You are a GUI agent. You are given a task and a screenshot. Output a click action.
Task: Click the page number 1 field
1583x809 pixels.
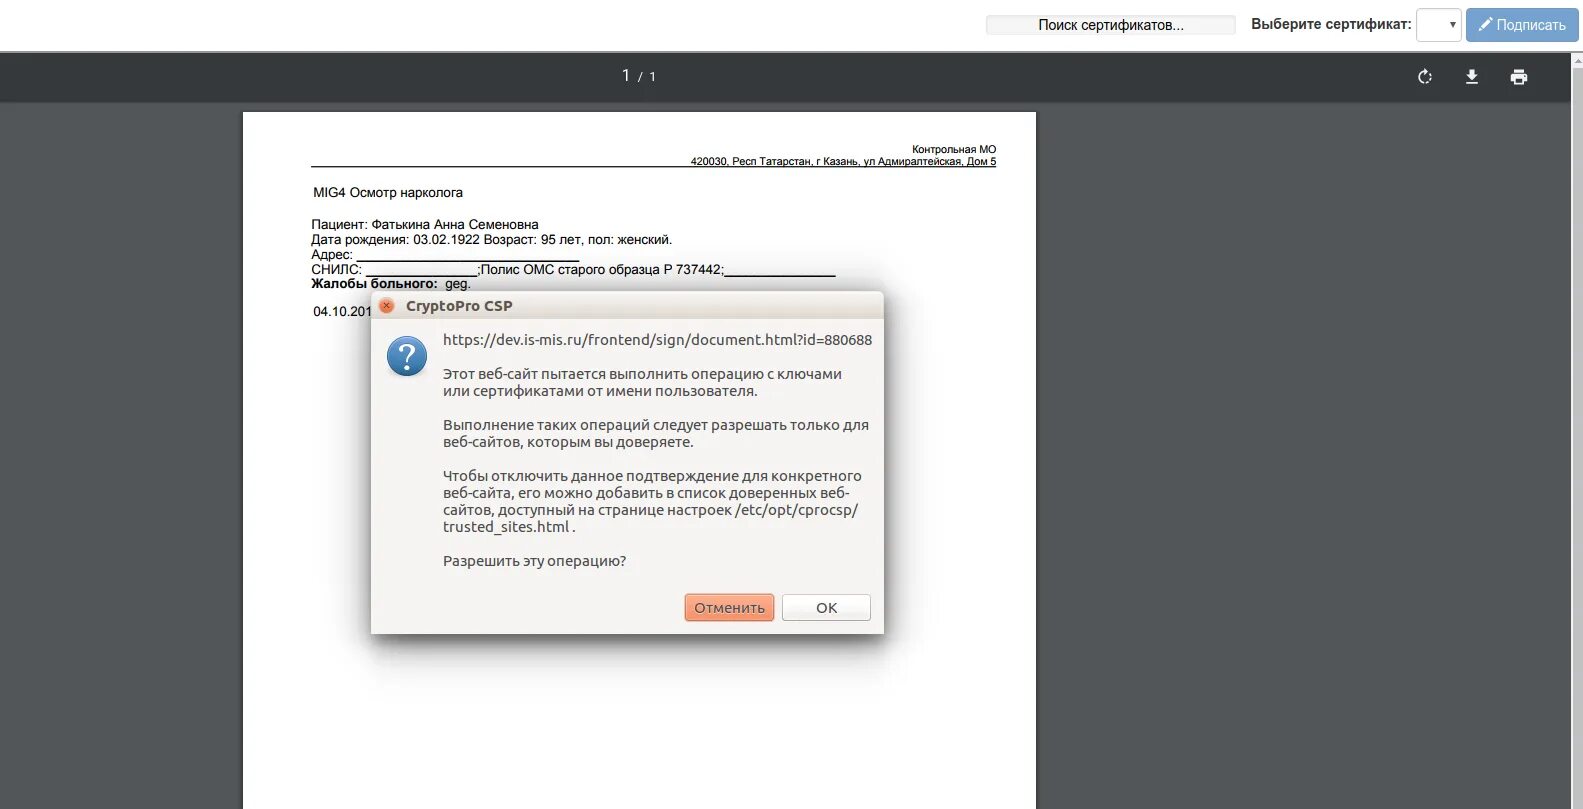coord(626,76)
